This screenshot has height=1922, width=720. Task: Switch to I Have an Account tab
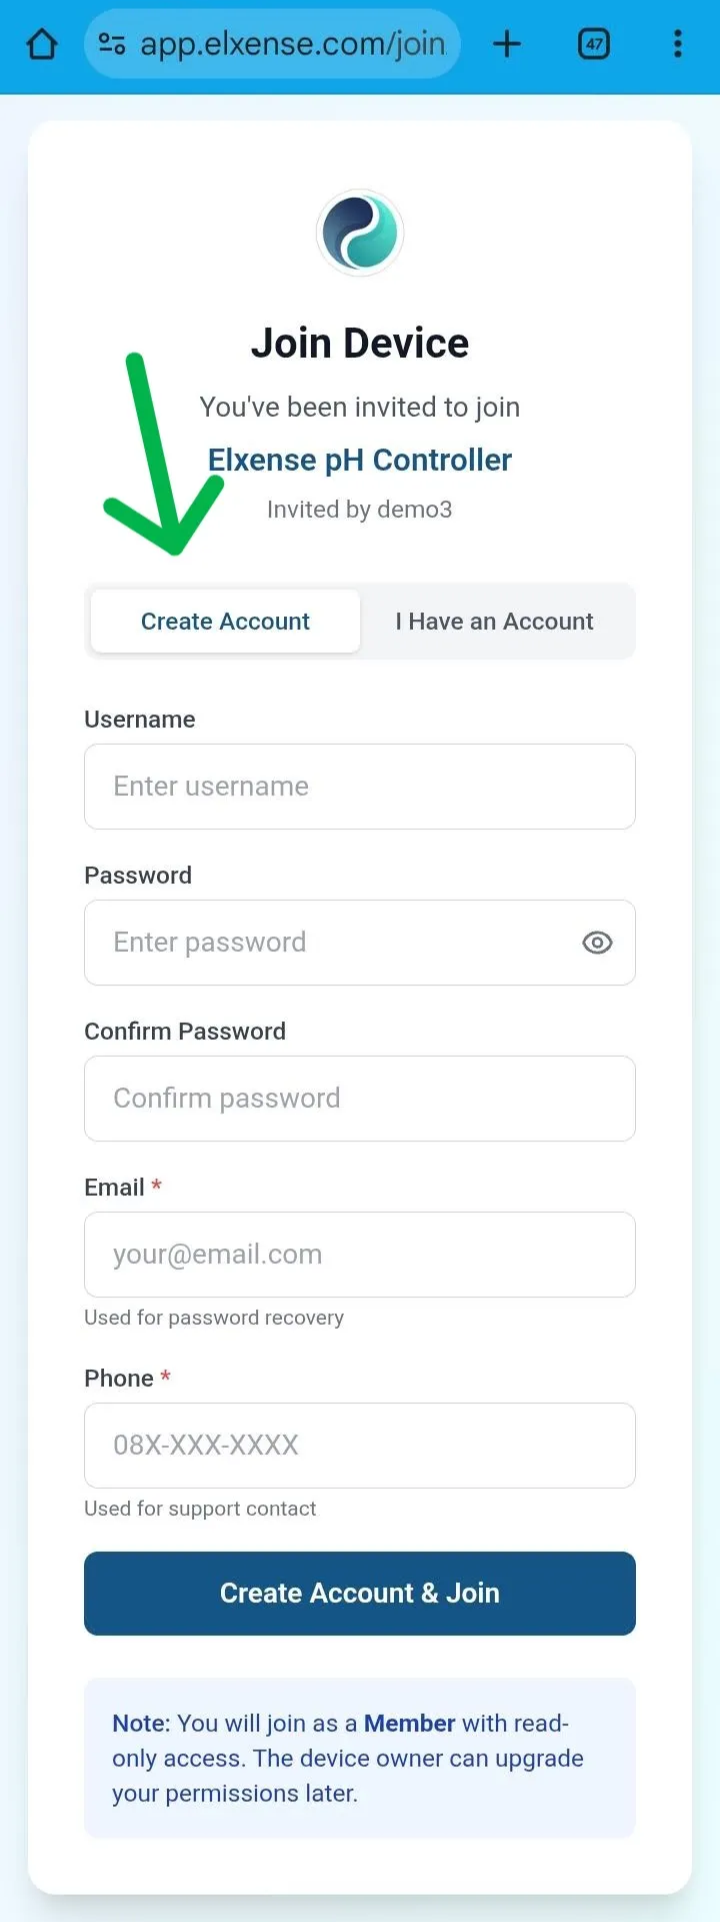tap(494, 621)
